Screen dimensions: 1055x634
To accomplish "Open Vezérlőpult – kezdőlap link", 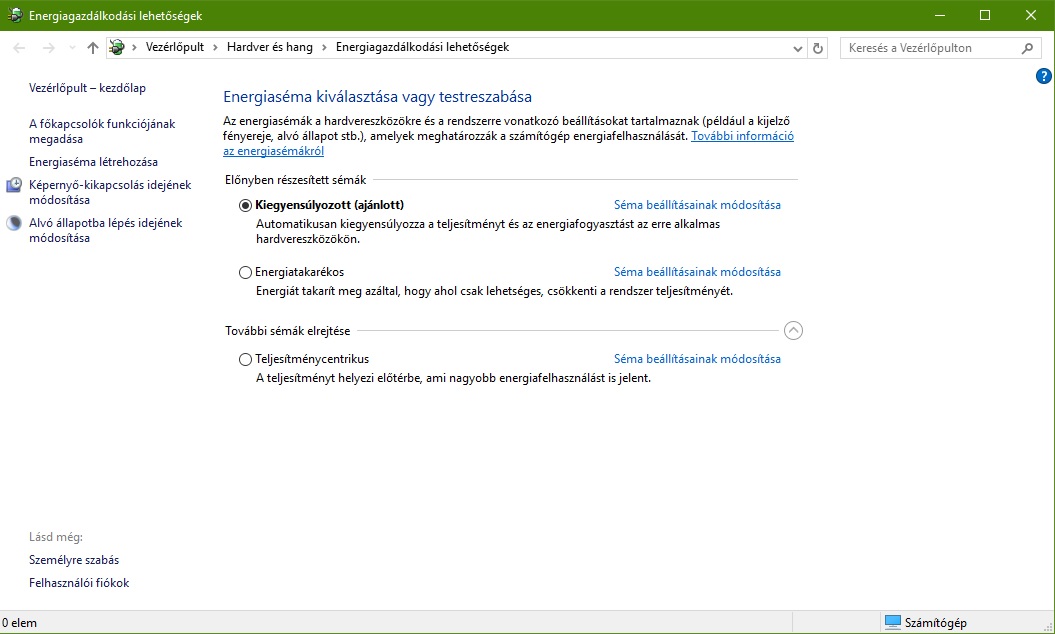I will pos(87,87).
